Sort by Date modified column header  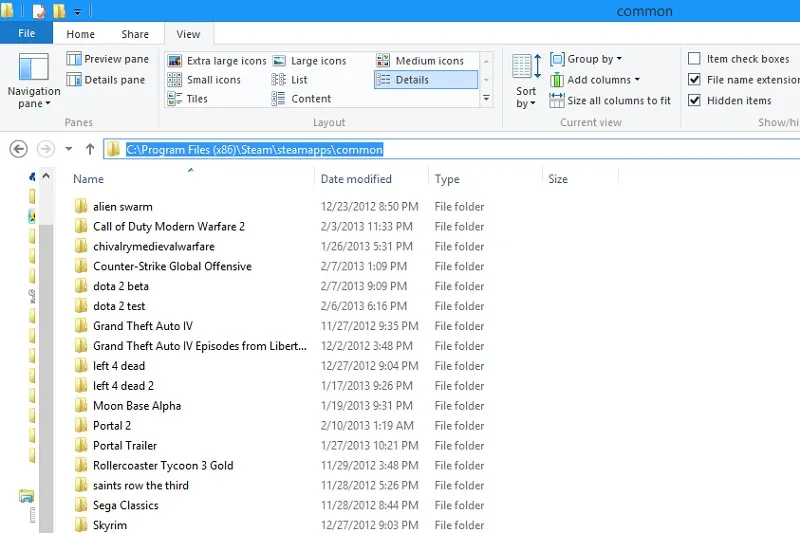pyautogui.click(x=371, y=179)
